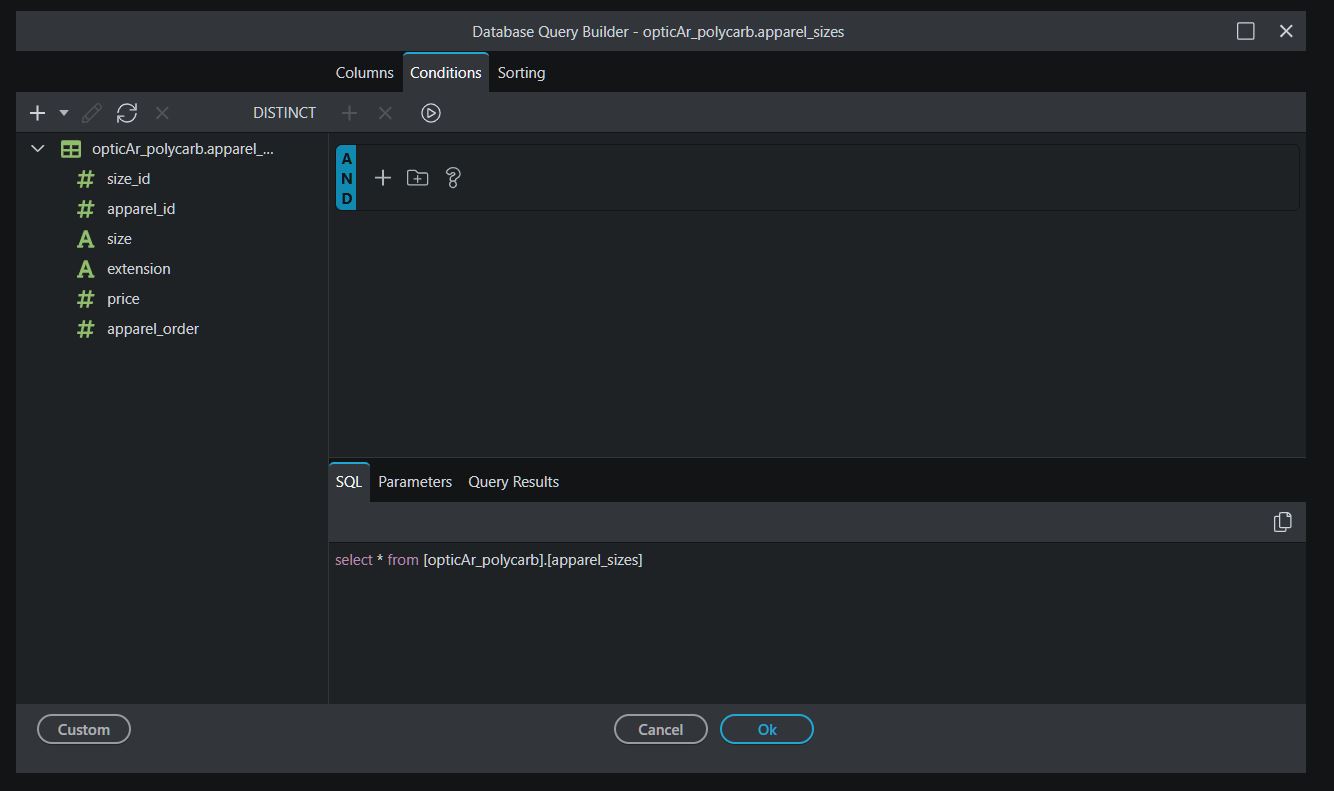Toggle the AND condition group operator

coord(346,179)
